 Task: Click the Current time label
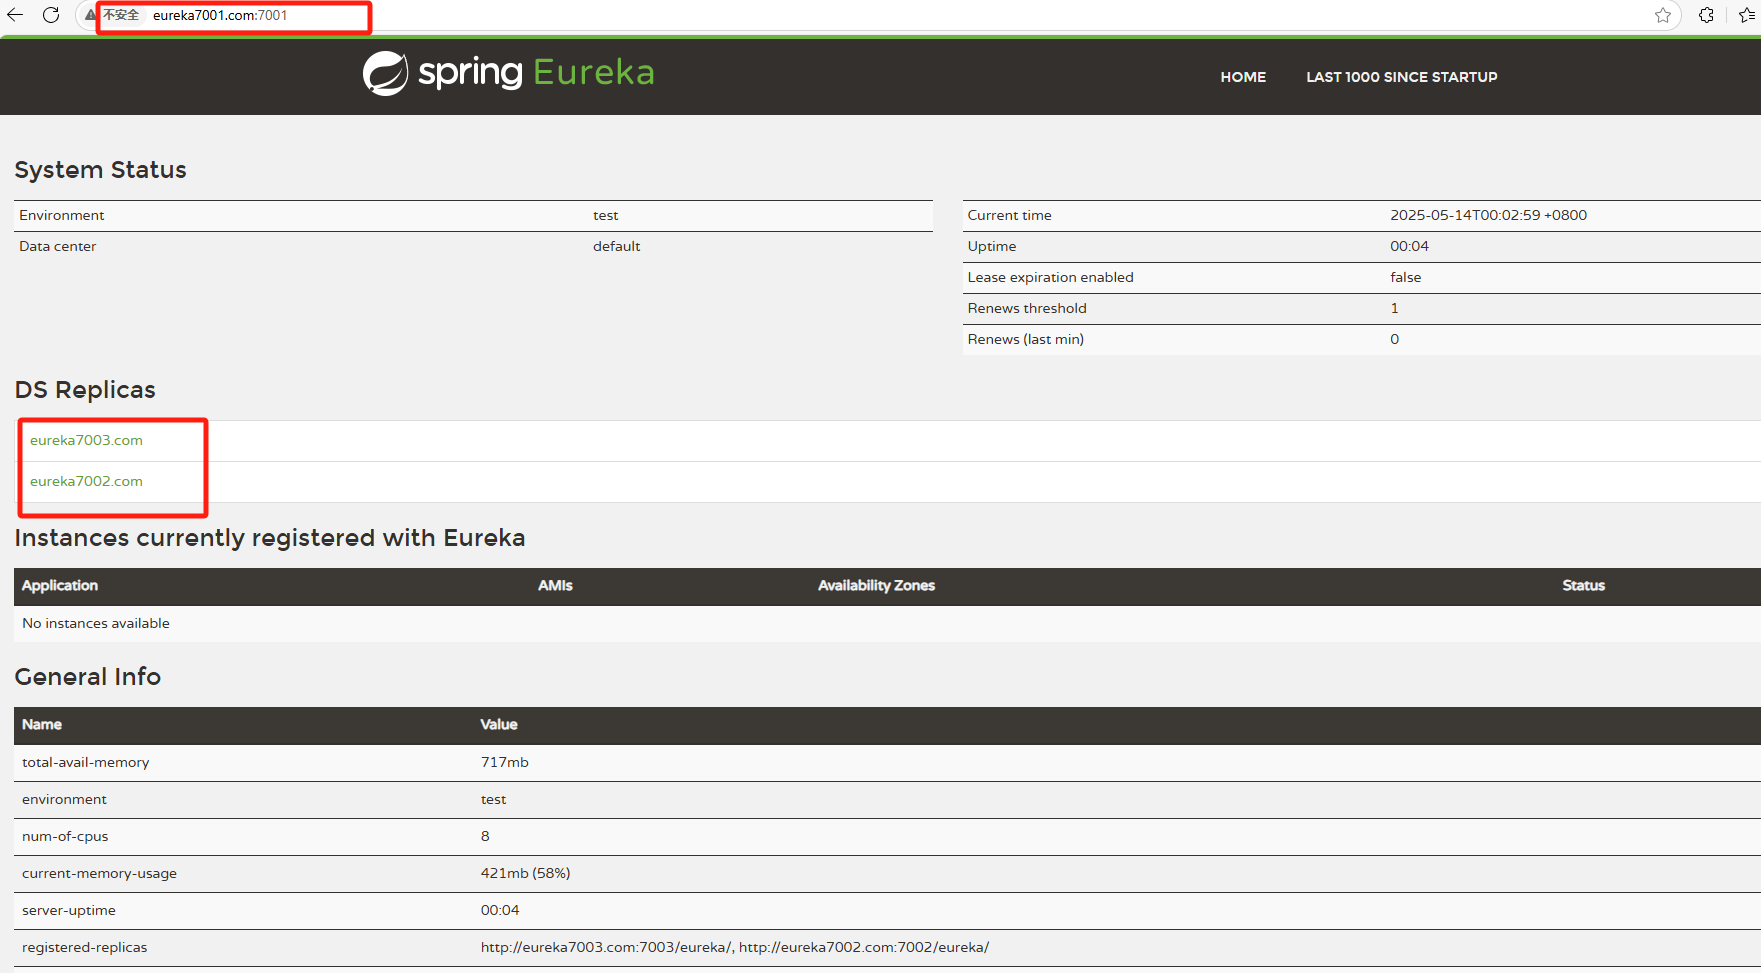tap(1009, 215)
